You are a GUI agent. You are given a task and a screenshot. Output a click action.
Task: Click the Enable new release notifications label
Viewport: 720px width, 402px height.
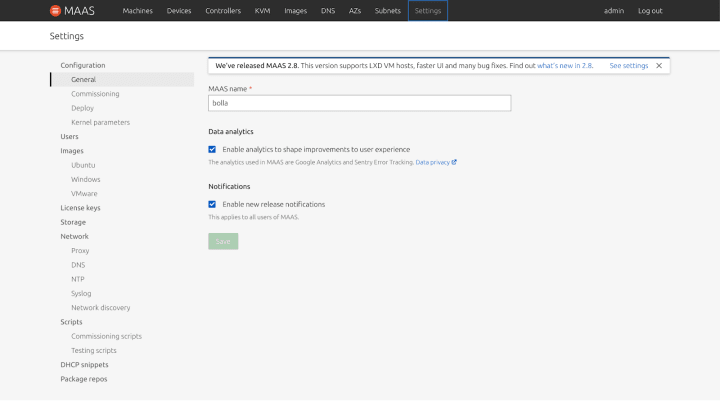click(274, 204)
